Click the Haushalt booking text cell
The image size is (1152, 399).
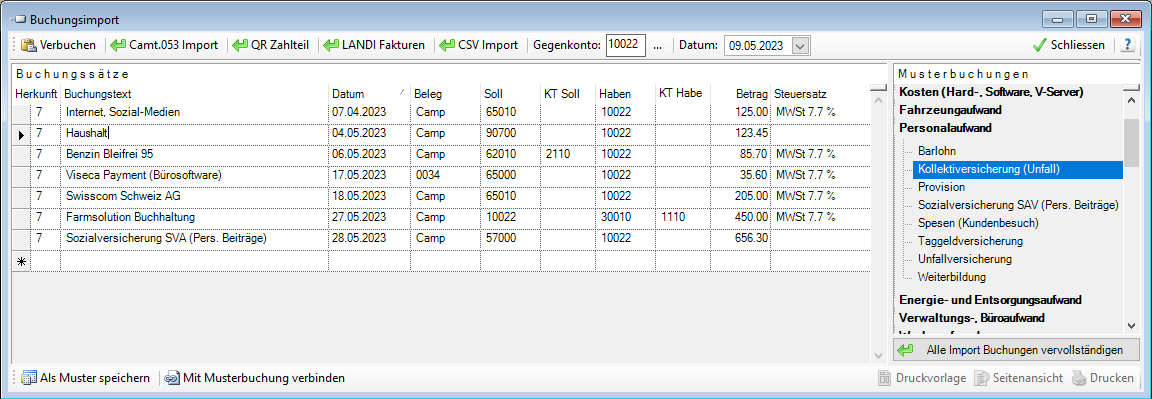tap(194, 134)
